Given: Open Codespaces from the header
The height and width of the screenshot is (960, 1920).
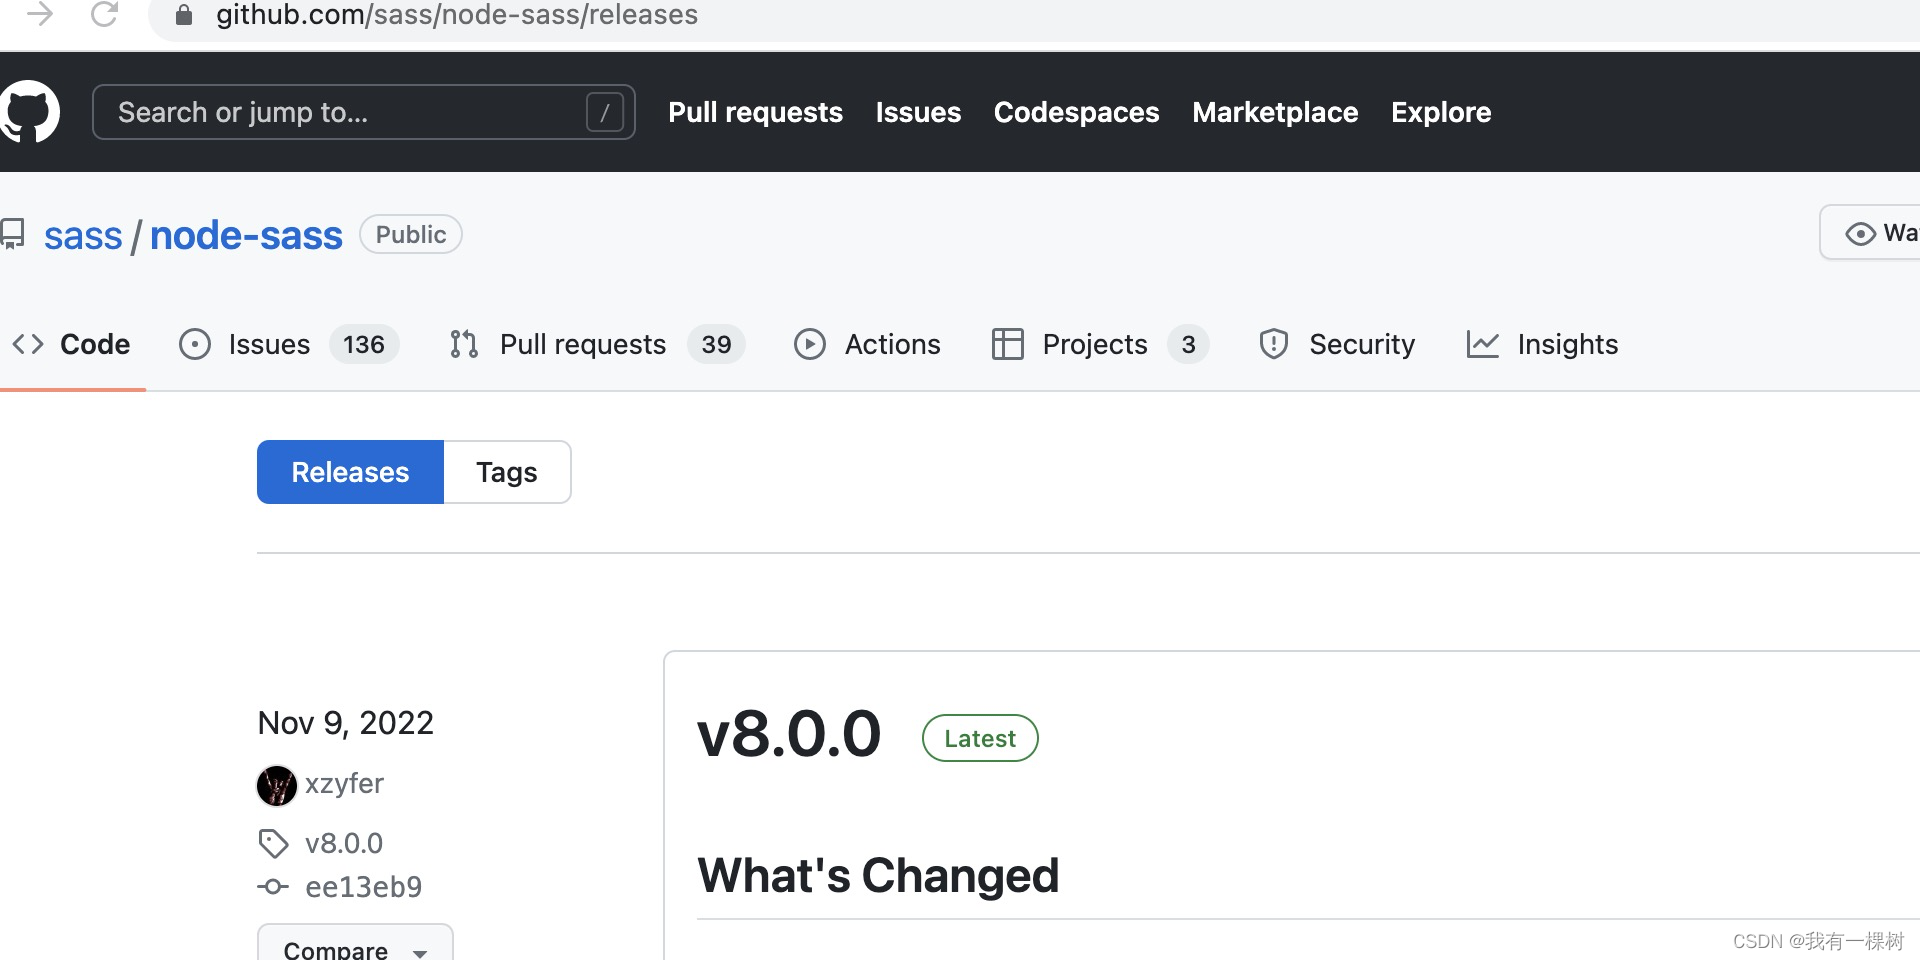Looking at the screenshot, I should click(x=1076, y=112).
